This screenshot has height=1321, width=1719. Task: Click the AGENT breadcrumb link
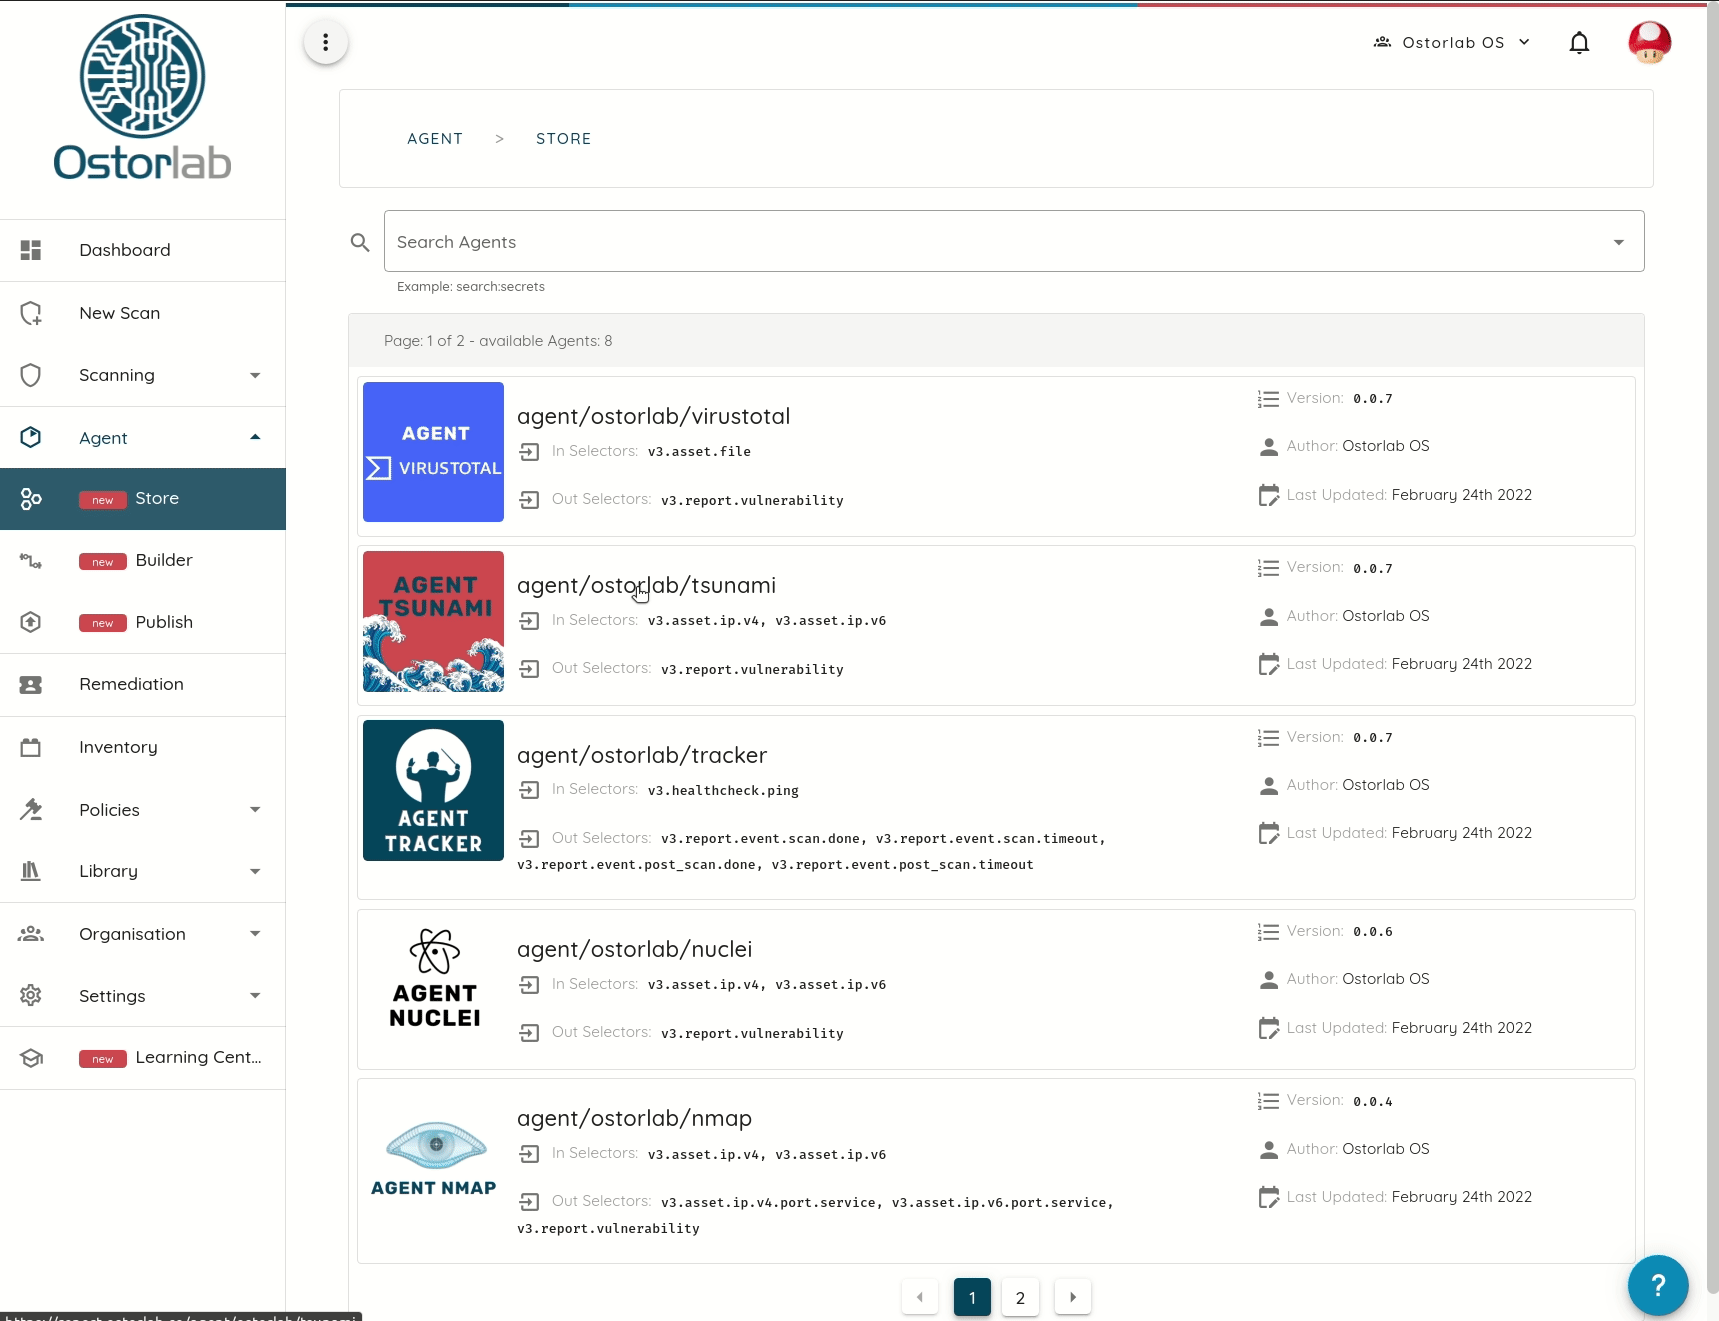click(435, 139)
